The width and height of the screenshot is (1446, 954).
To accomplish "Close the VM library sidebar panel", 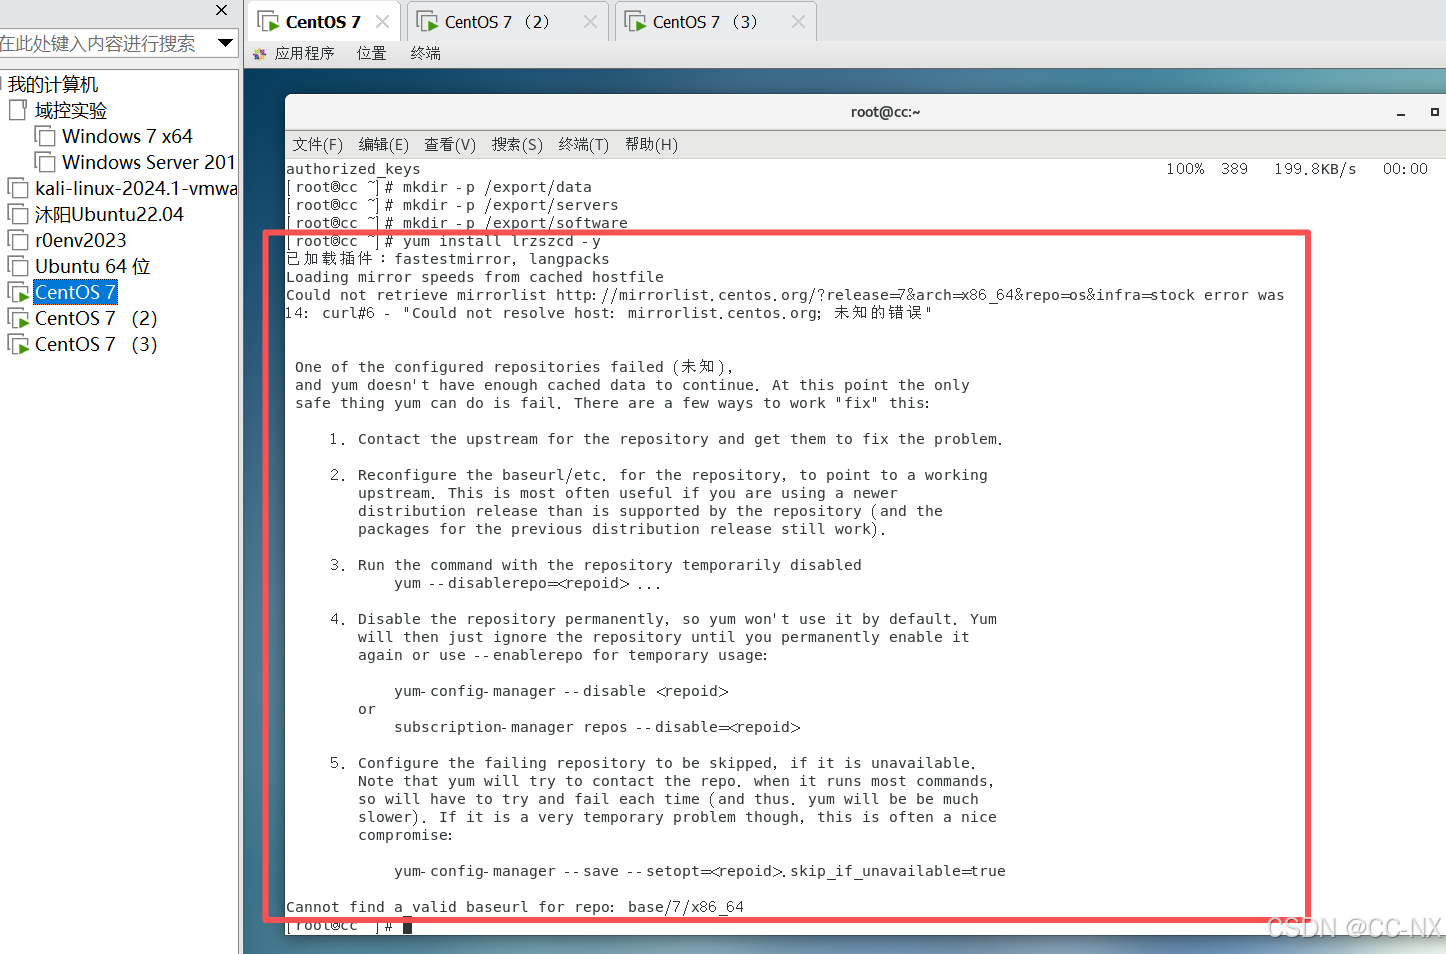I will click(222, 10).
